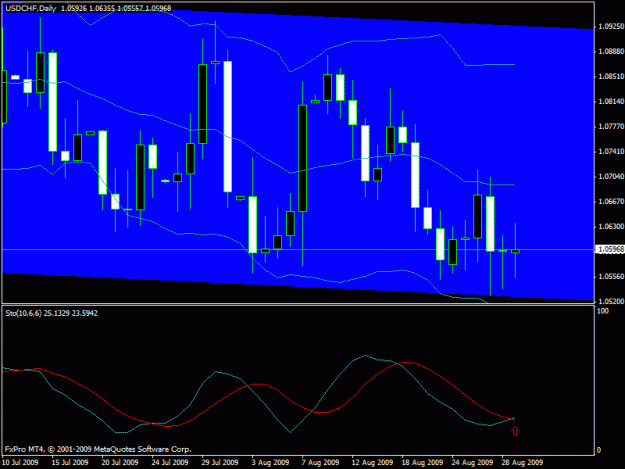Select the current price tag 1.05968
625x469 pixels.
[610, 249]
